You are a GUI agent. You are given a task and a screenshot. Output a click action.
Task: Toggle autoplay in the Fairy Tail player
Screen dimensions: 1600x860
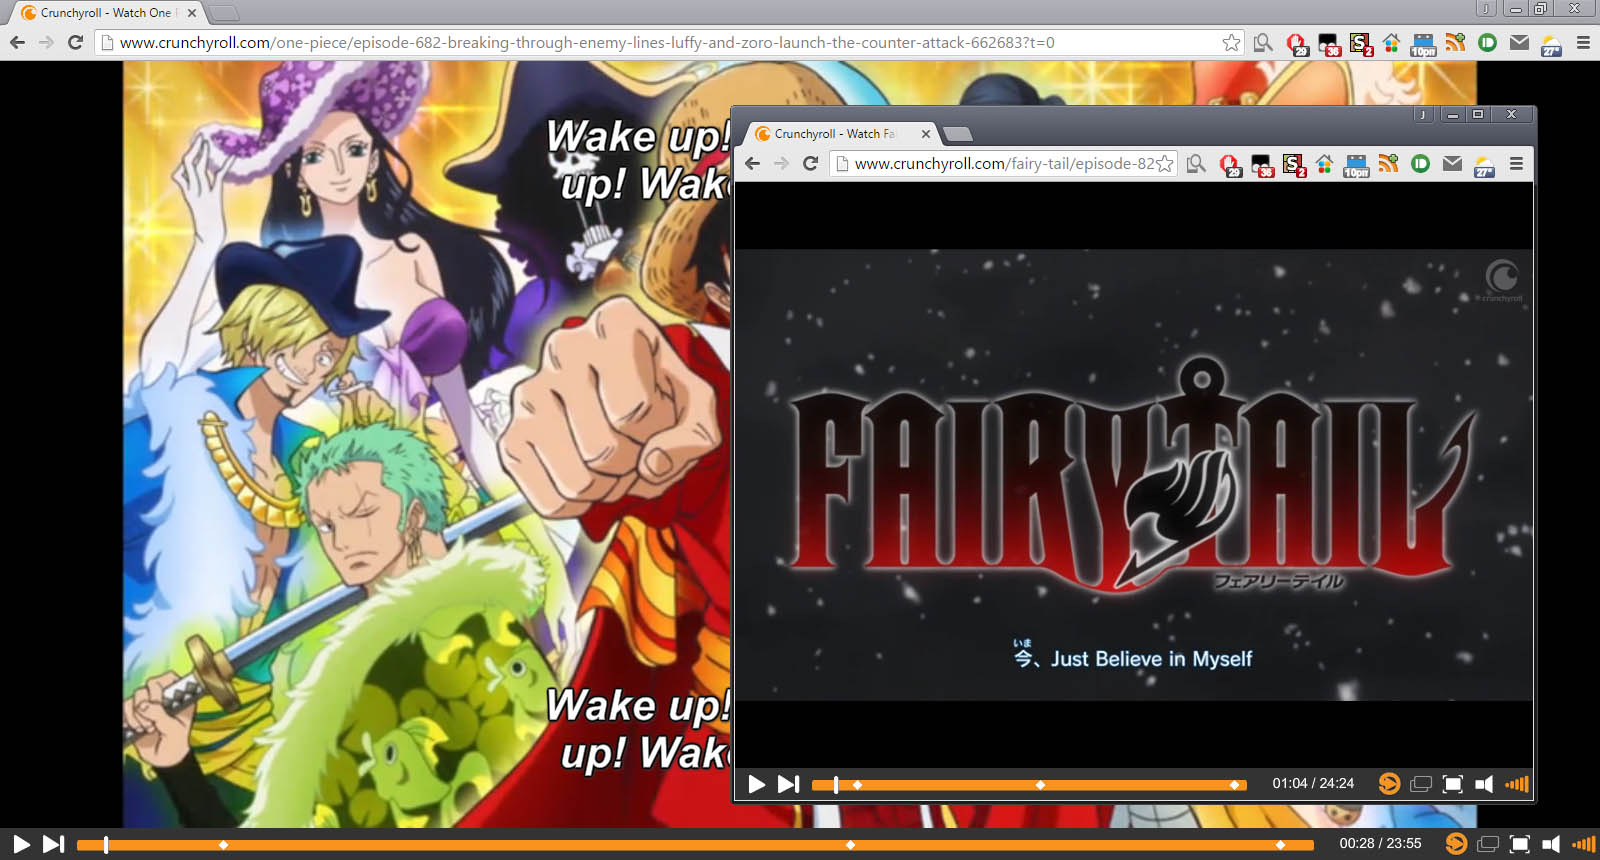tap(1389, 784)
